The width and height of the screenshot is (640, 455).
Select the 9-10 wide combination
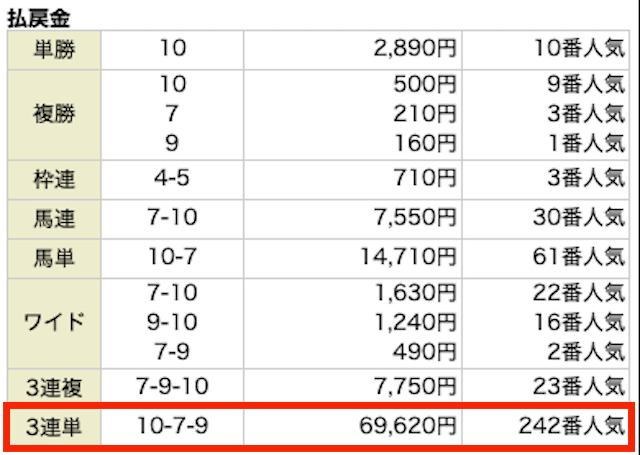tap(172, 322)
